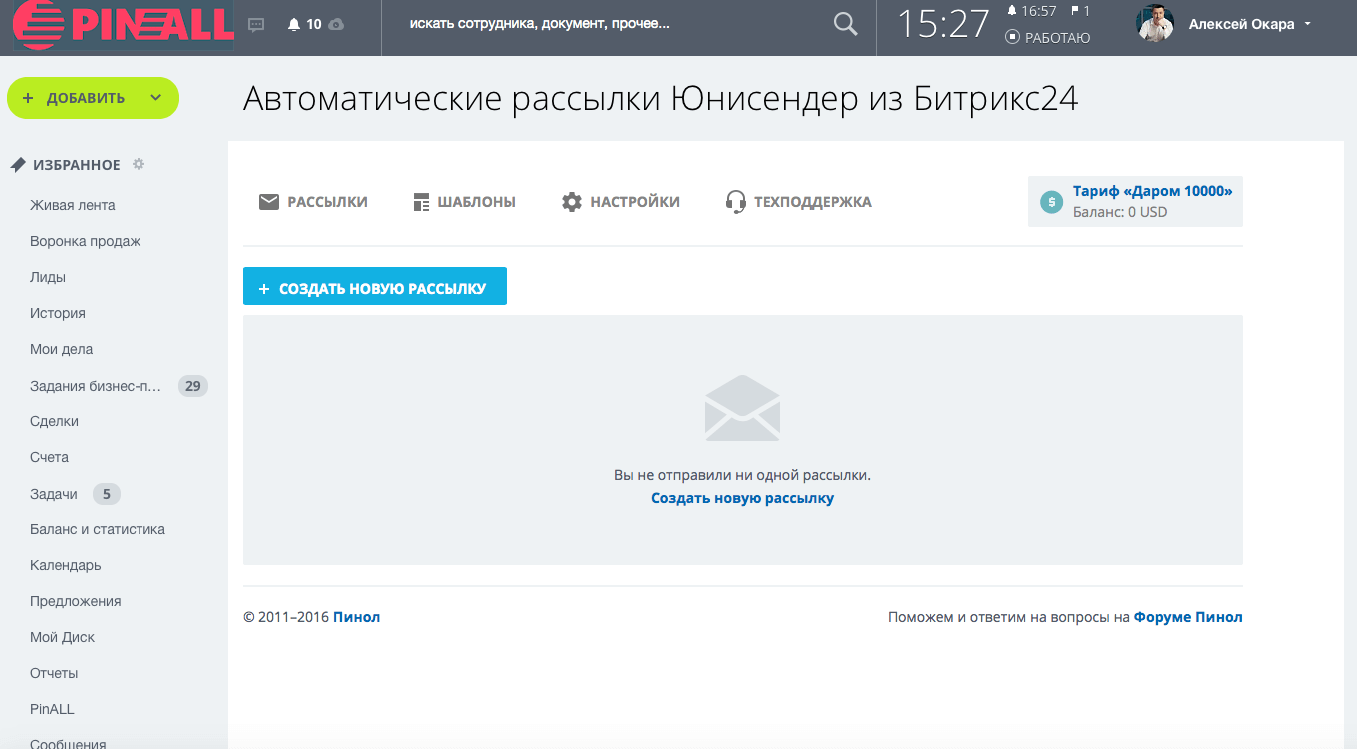Switch to the Шаблоны tab
Screen dimensions: 1357x749
464,202
